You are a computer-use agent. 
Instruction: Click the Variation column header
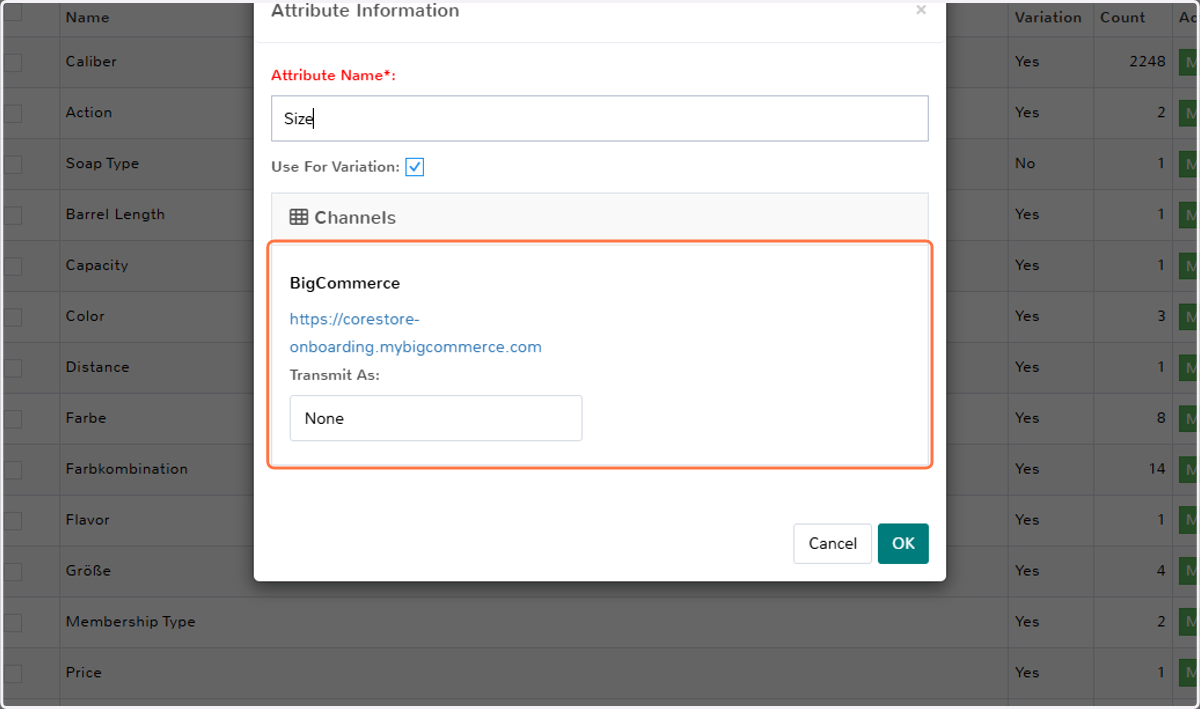(1048, 17)
